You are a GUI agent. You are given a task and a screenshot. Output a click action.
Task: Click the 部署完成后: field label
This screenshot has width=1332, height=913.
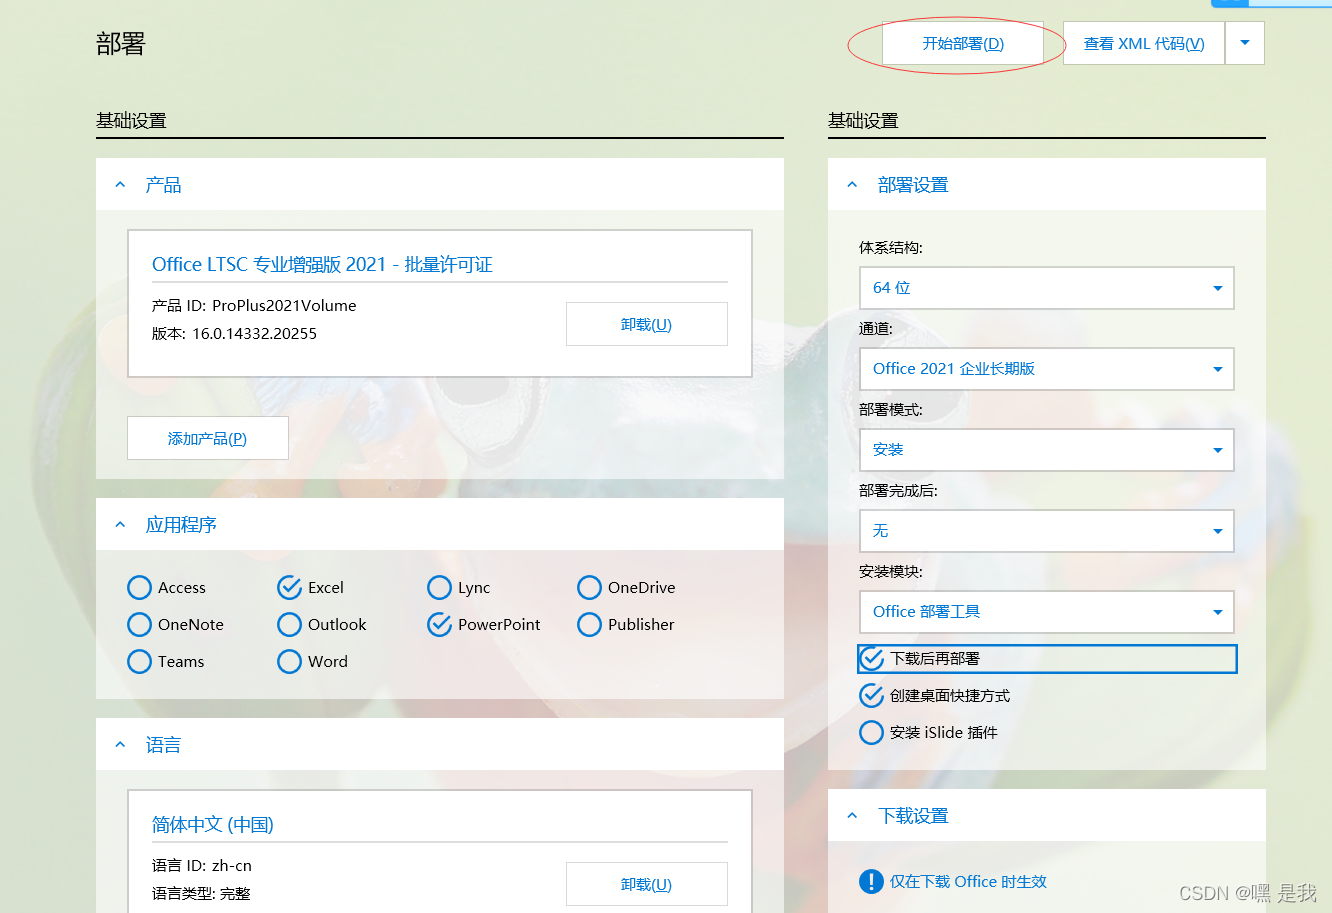pyautogui.click(x=898, y=491)
